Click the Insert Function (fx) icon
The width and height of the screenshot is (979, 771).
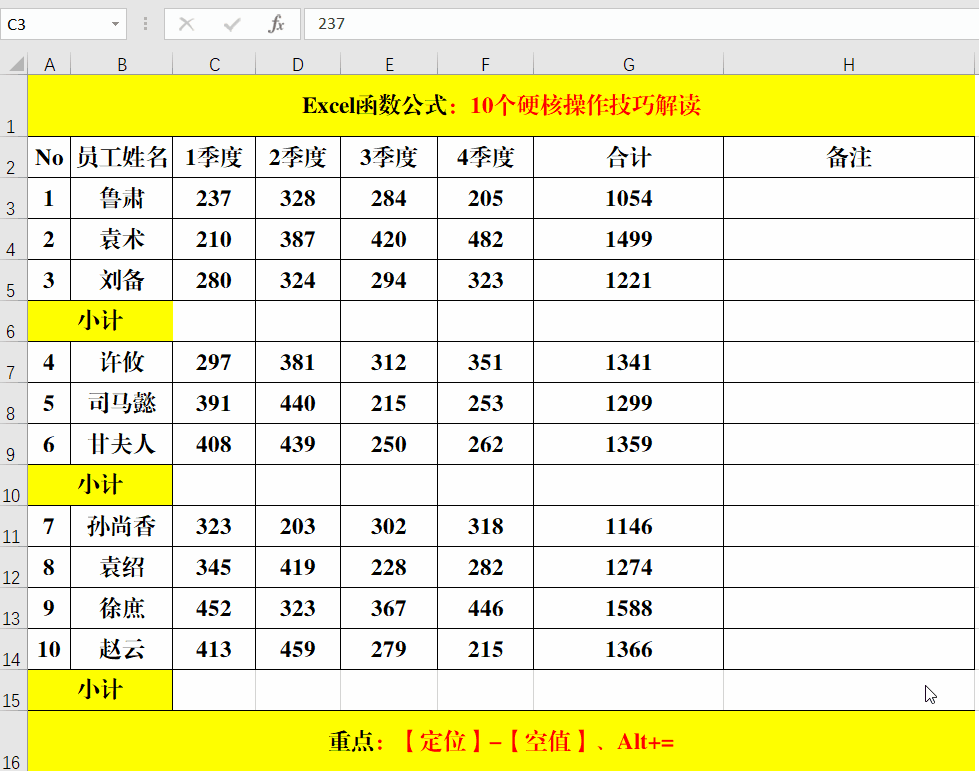(x=278, y=24)
